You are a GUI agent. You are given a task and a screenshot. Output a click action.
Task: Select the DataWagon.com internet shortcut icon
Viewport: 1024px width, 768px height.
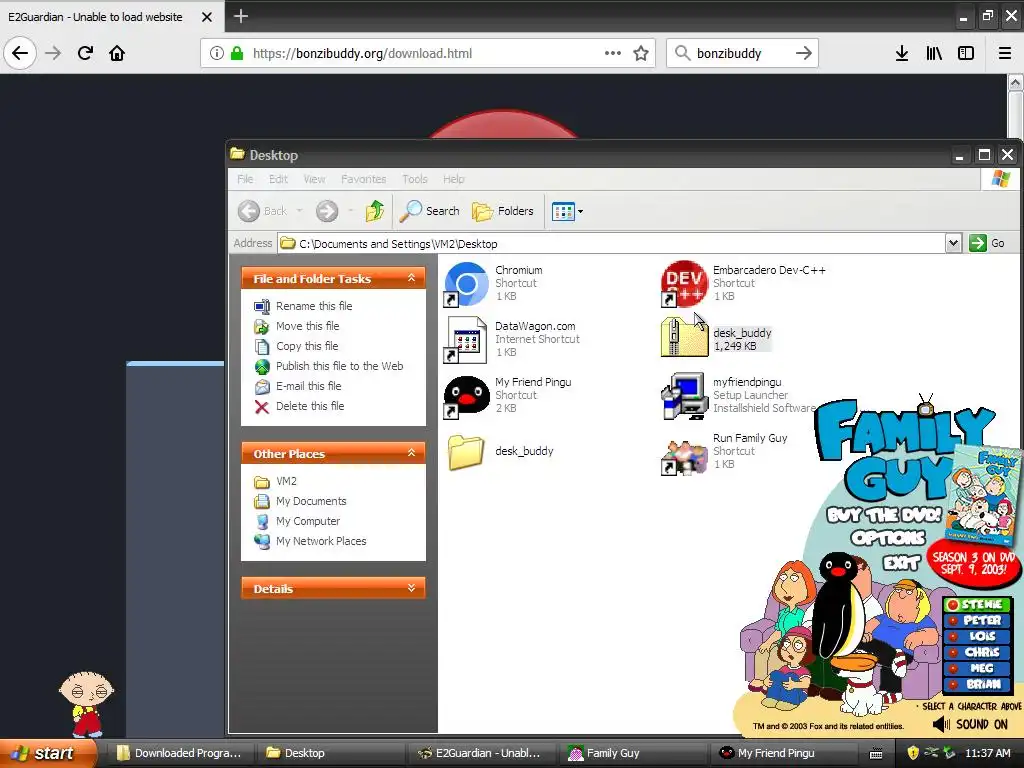click(x=466, y=340)
